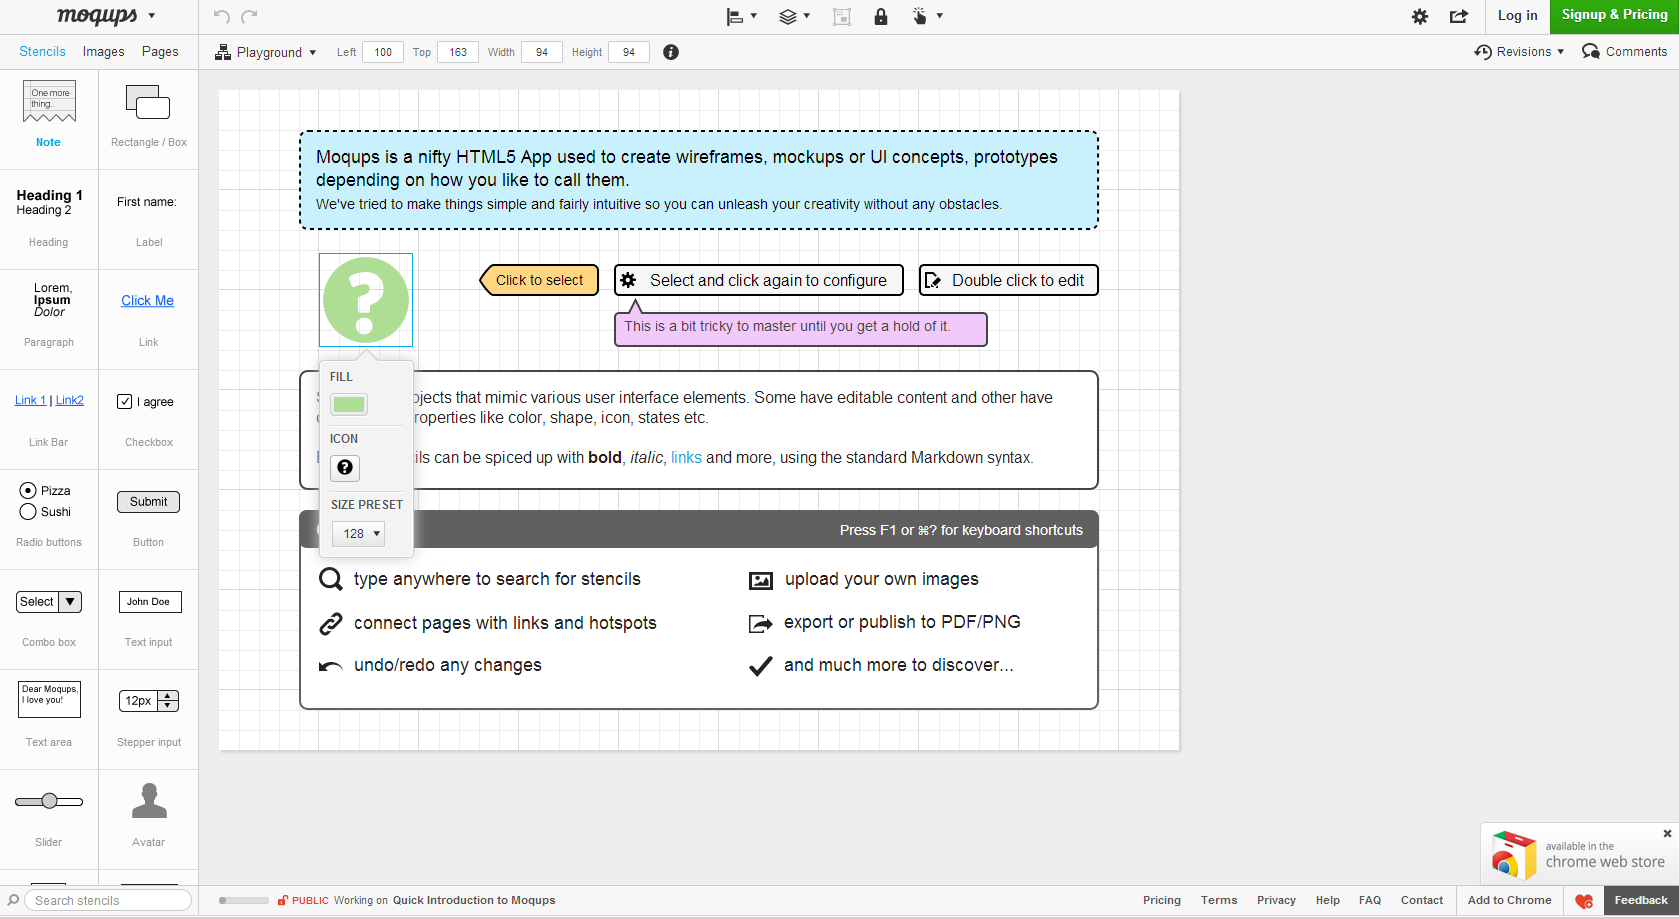Click the Submit button stencil

coord(149,502)
